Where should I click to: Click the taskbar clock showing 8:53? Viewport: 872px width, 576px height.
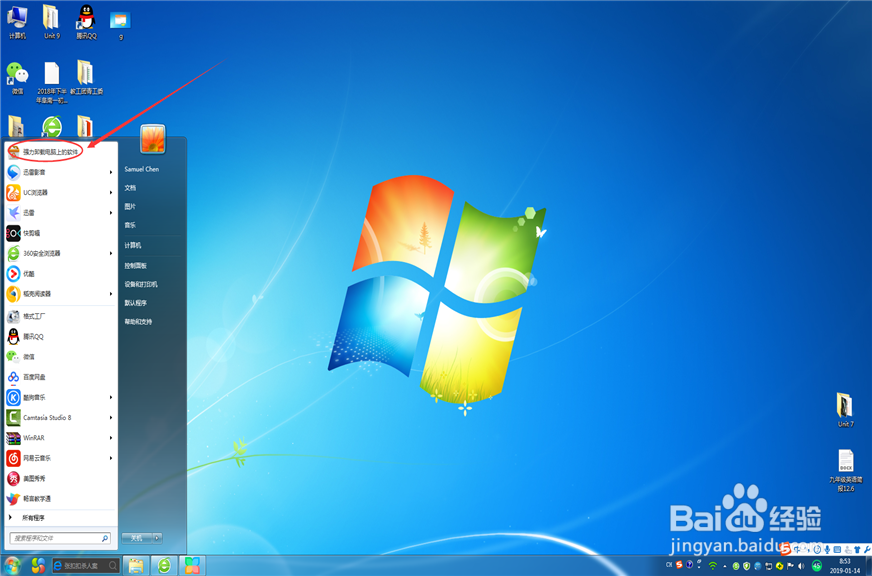pyautogui.click(x=845, y=566)
